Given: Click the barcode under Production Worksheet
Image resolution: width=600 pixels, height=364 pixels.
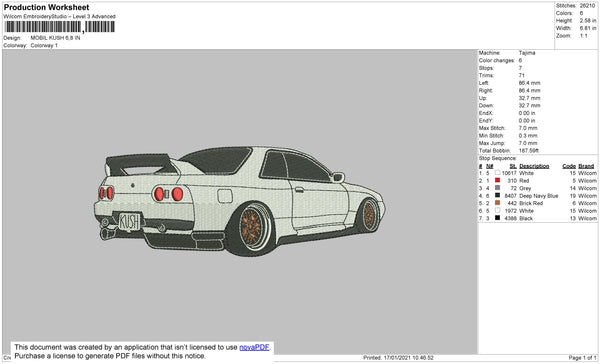Looking at the screenshot, I should click(59, 27).
